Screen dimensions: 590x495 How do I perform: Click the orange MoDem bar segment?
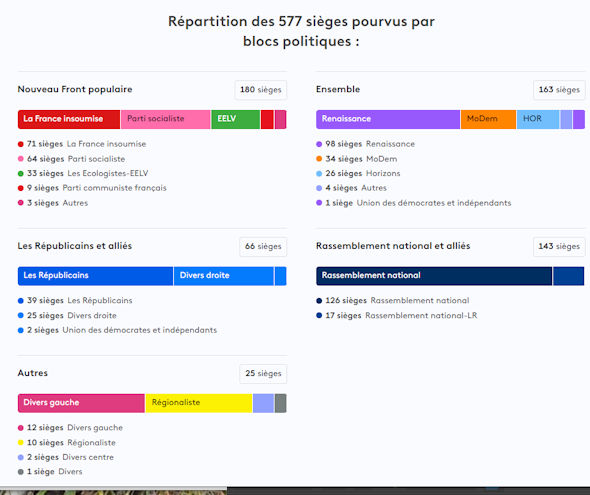(488, 119)
